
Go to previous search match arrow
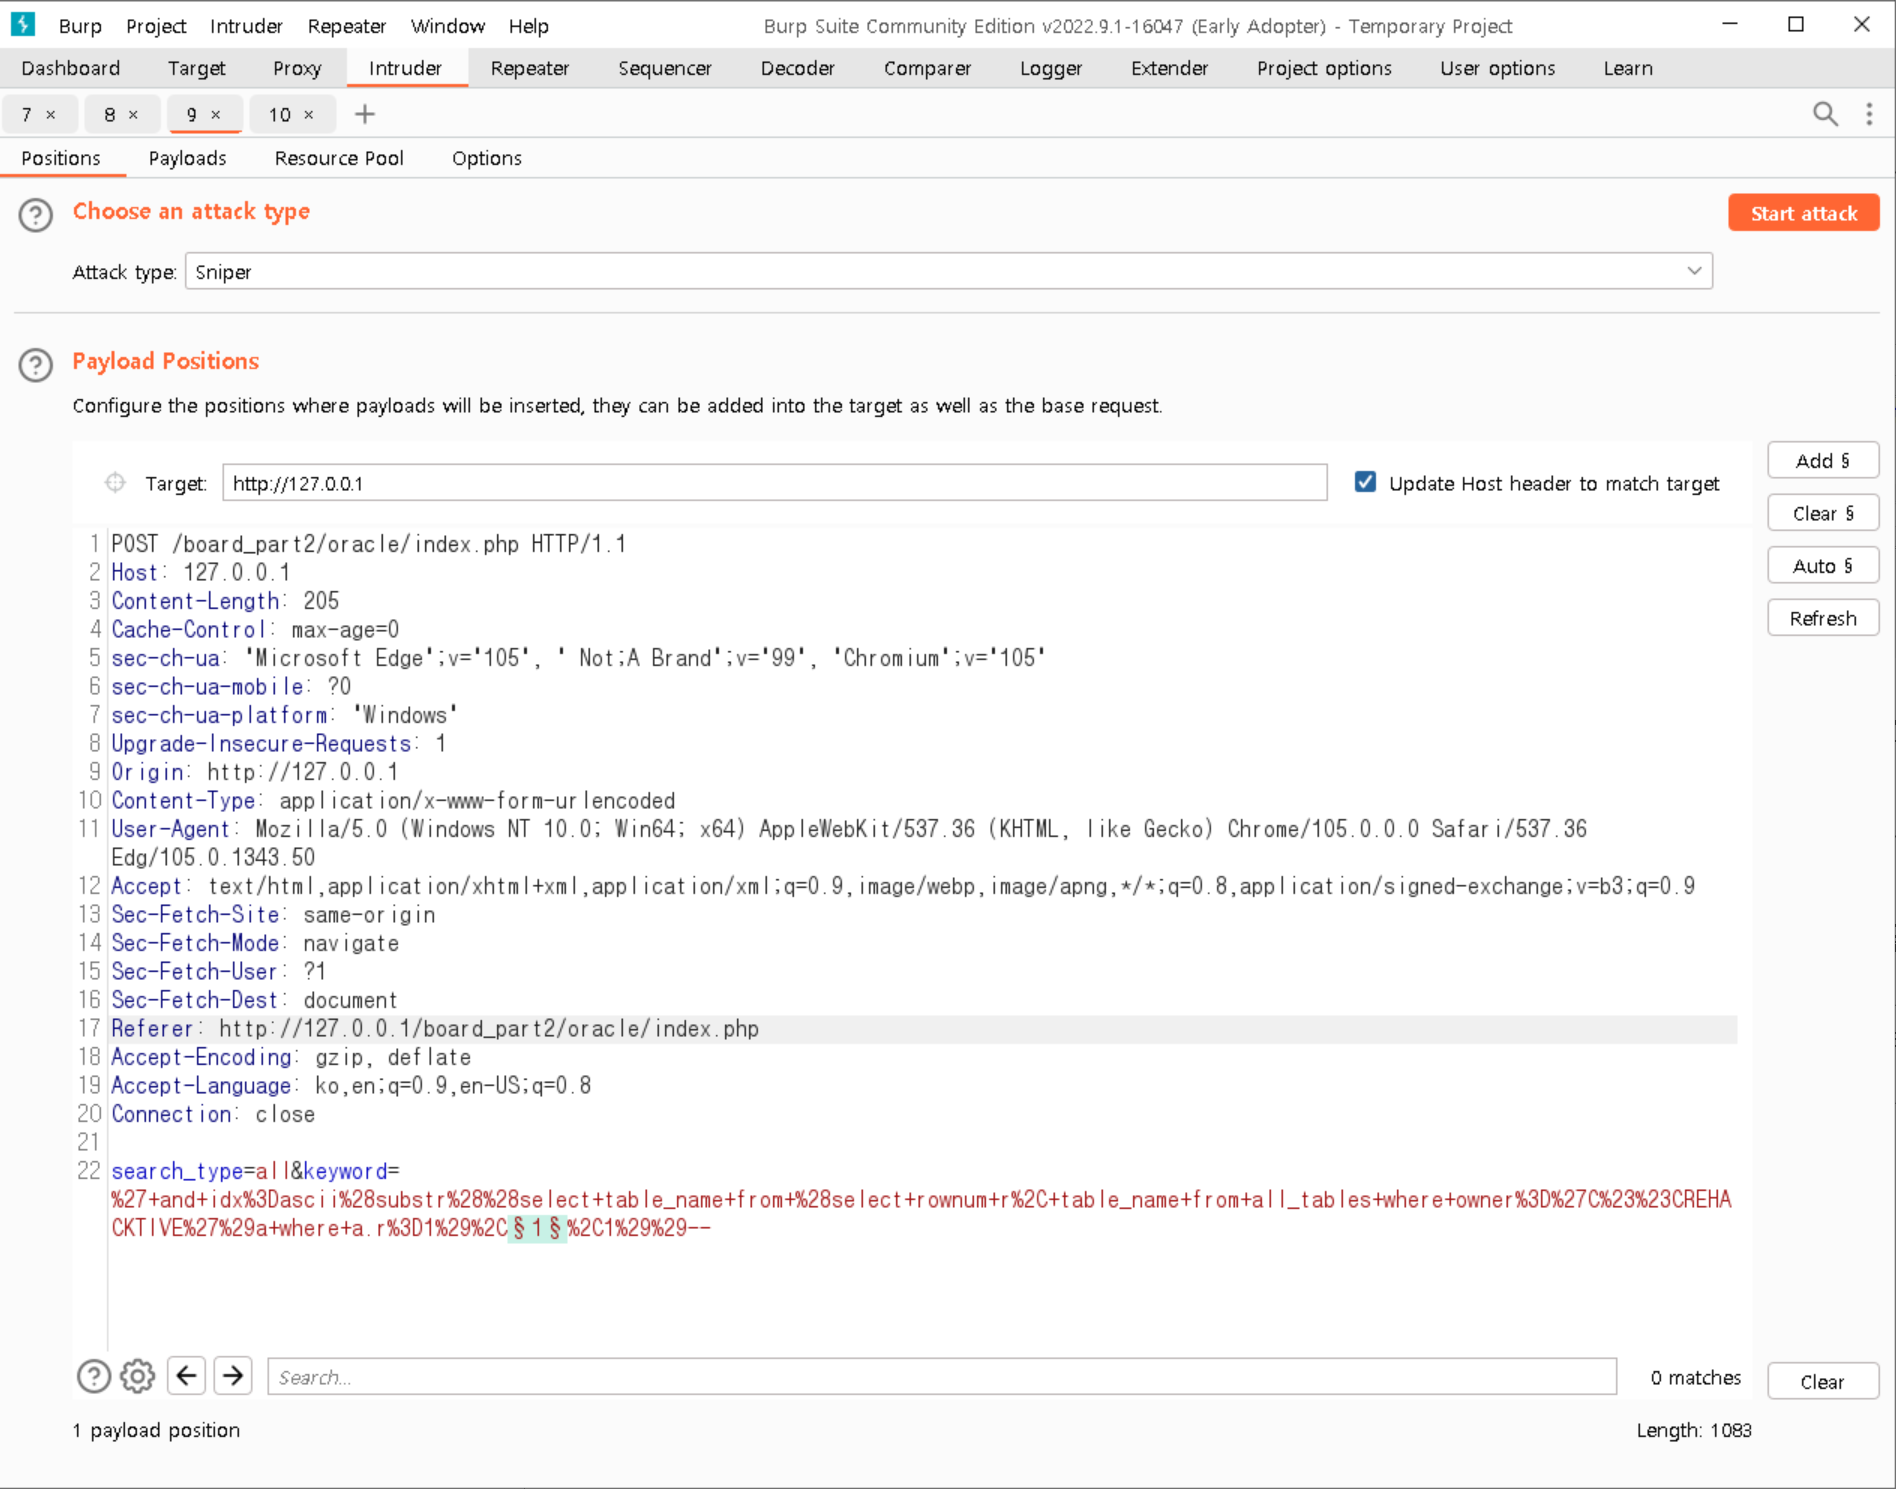(x=186, y=1376)
